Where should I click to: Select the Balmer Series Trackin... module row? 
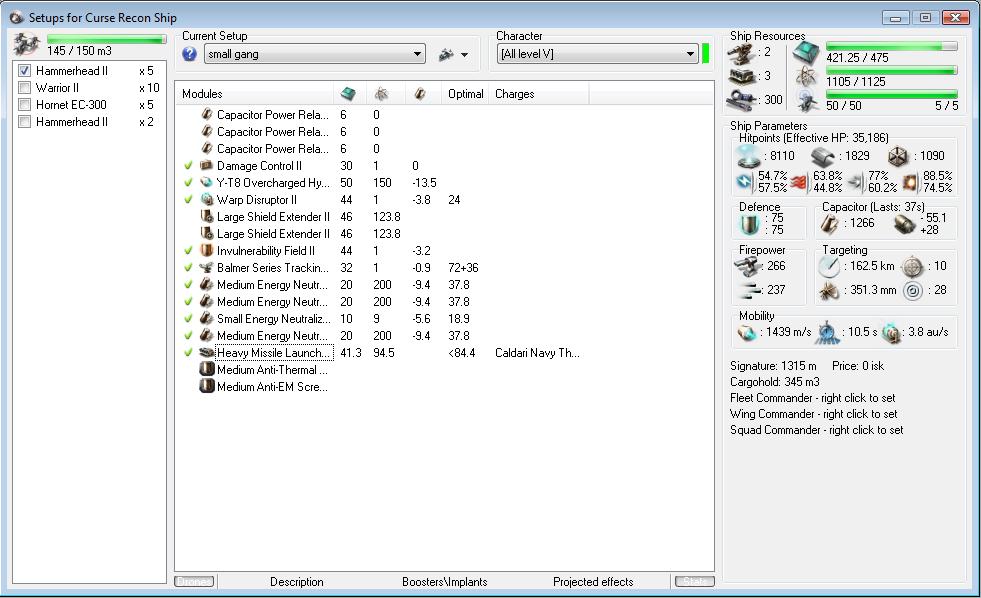pyautogui.click(x=444, y=268)
